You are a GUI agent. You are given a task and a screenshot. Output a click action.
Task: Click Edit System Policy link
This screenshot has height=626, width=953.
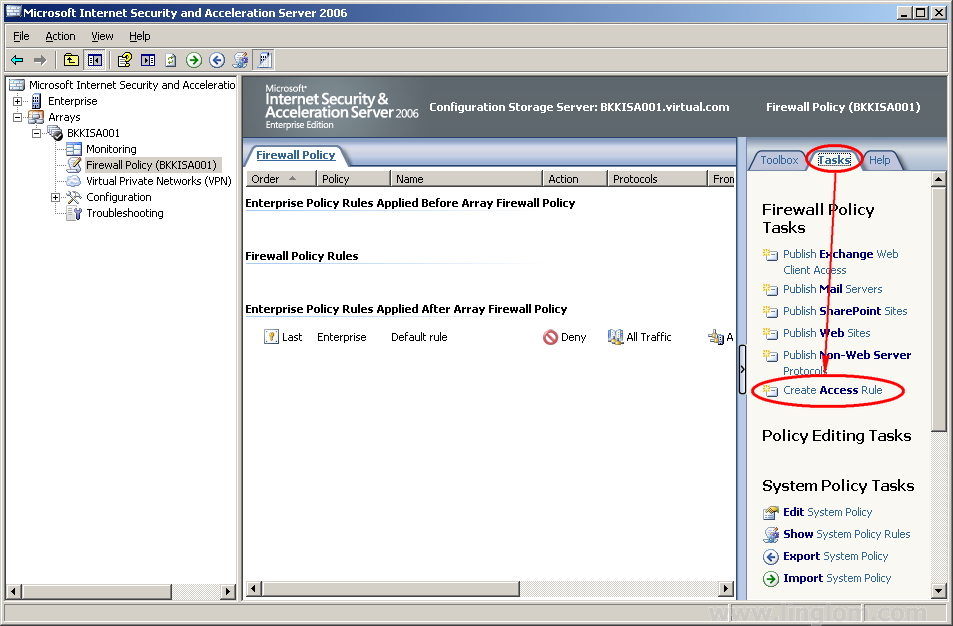click(x=827, y=512)
